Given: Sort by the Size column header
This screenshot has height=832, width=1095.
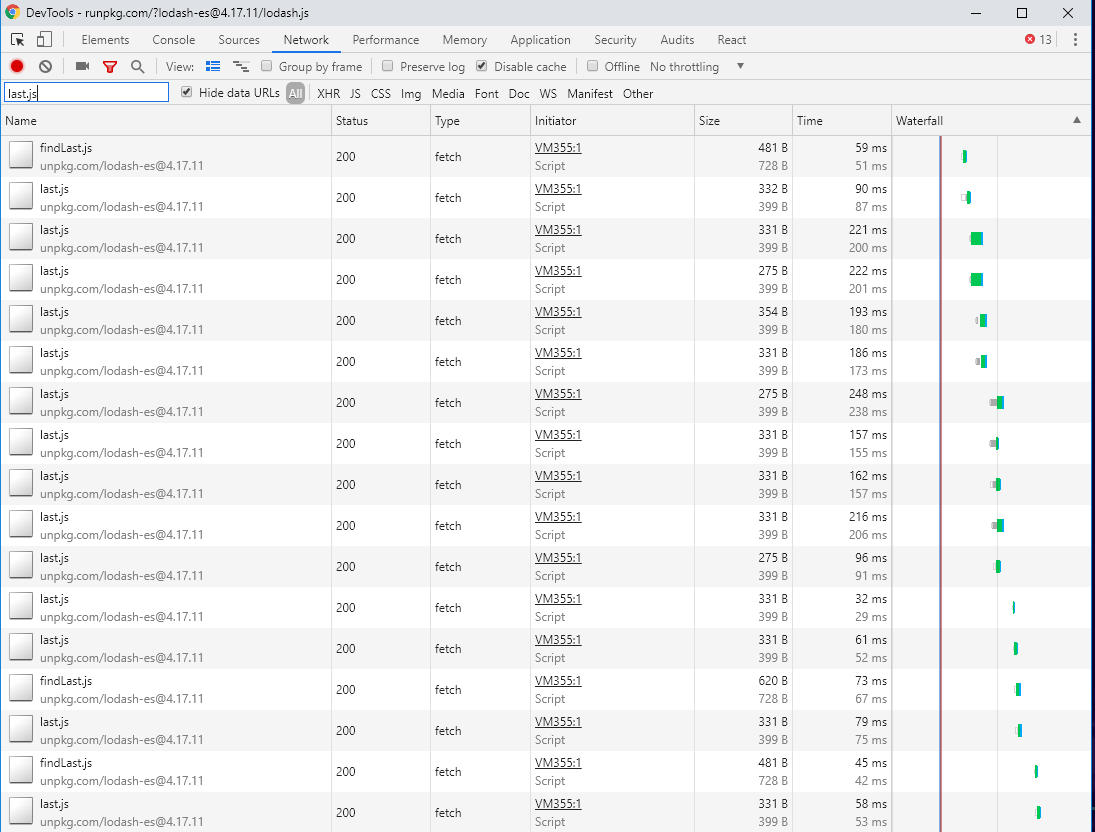Looking at the screenshot, I should pos(743,120).
